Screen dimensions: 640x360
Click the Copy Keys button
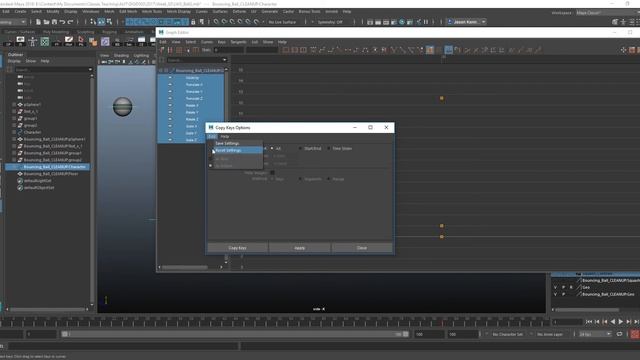click(238, 248)
